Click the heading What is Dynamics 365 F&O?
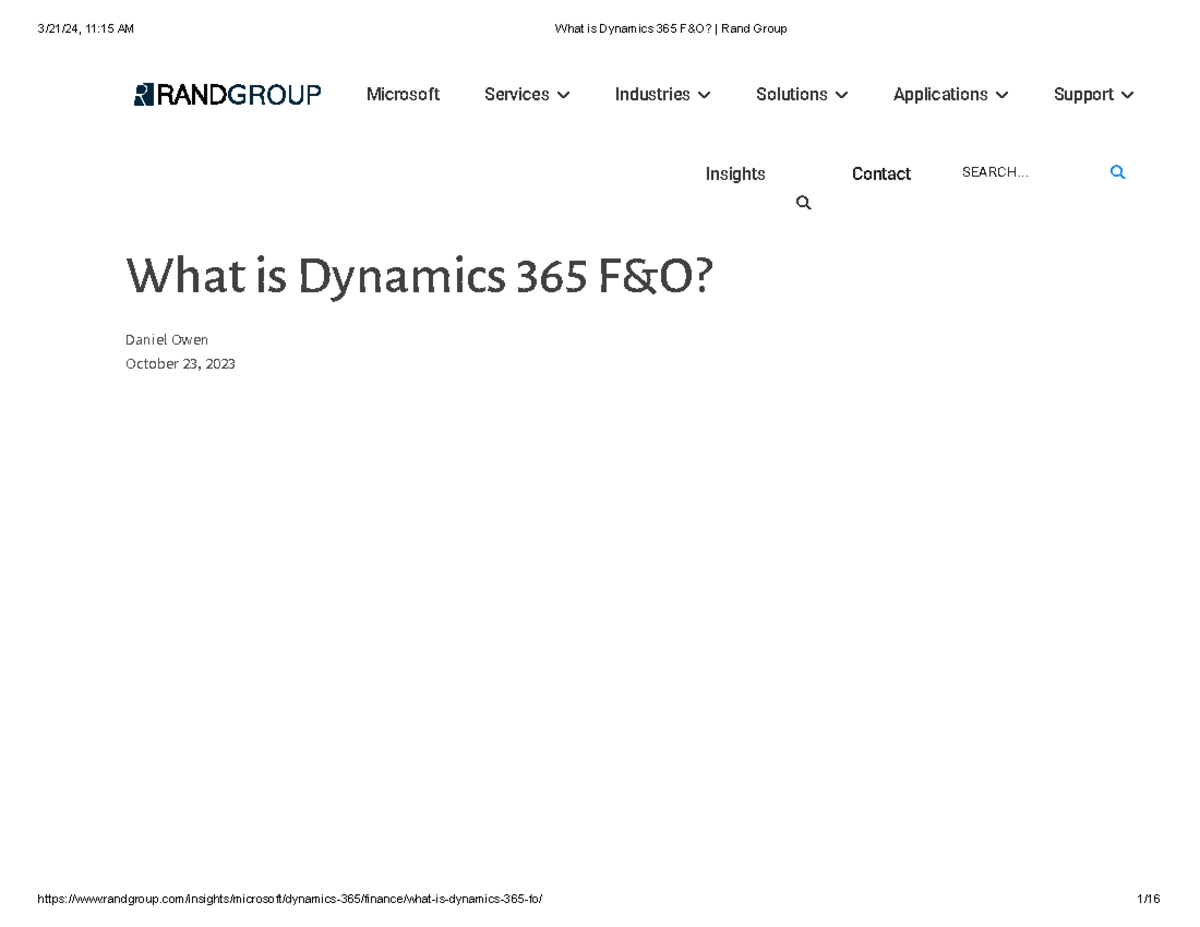 (420, 276)
